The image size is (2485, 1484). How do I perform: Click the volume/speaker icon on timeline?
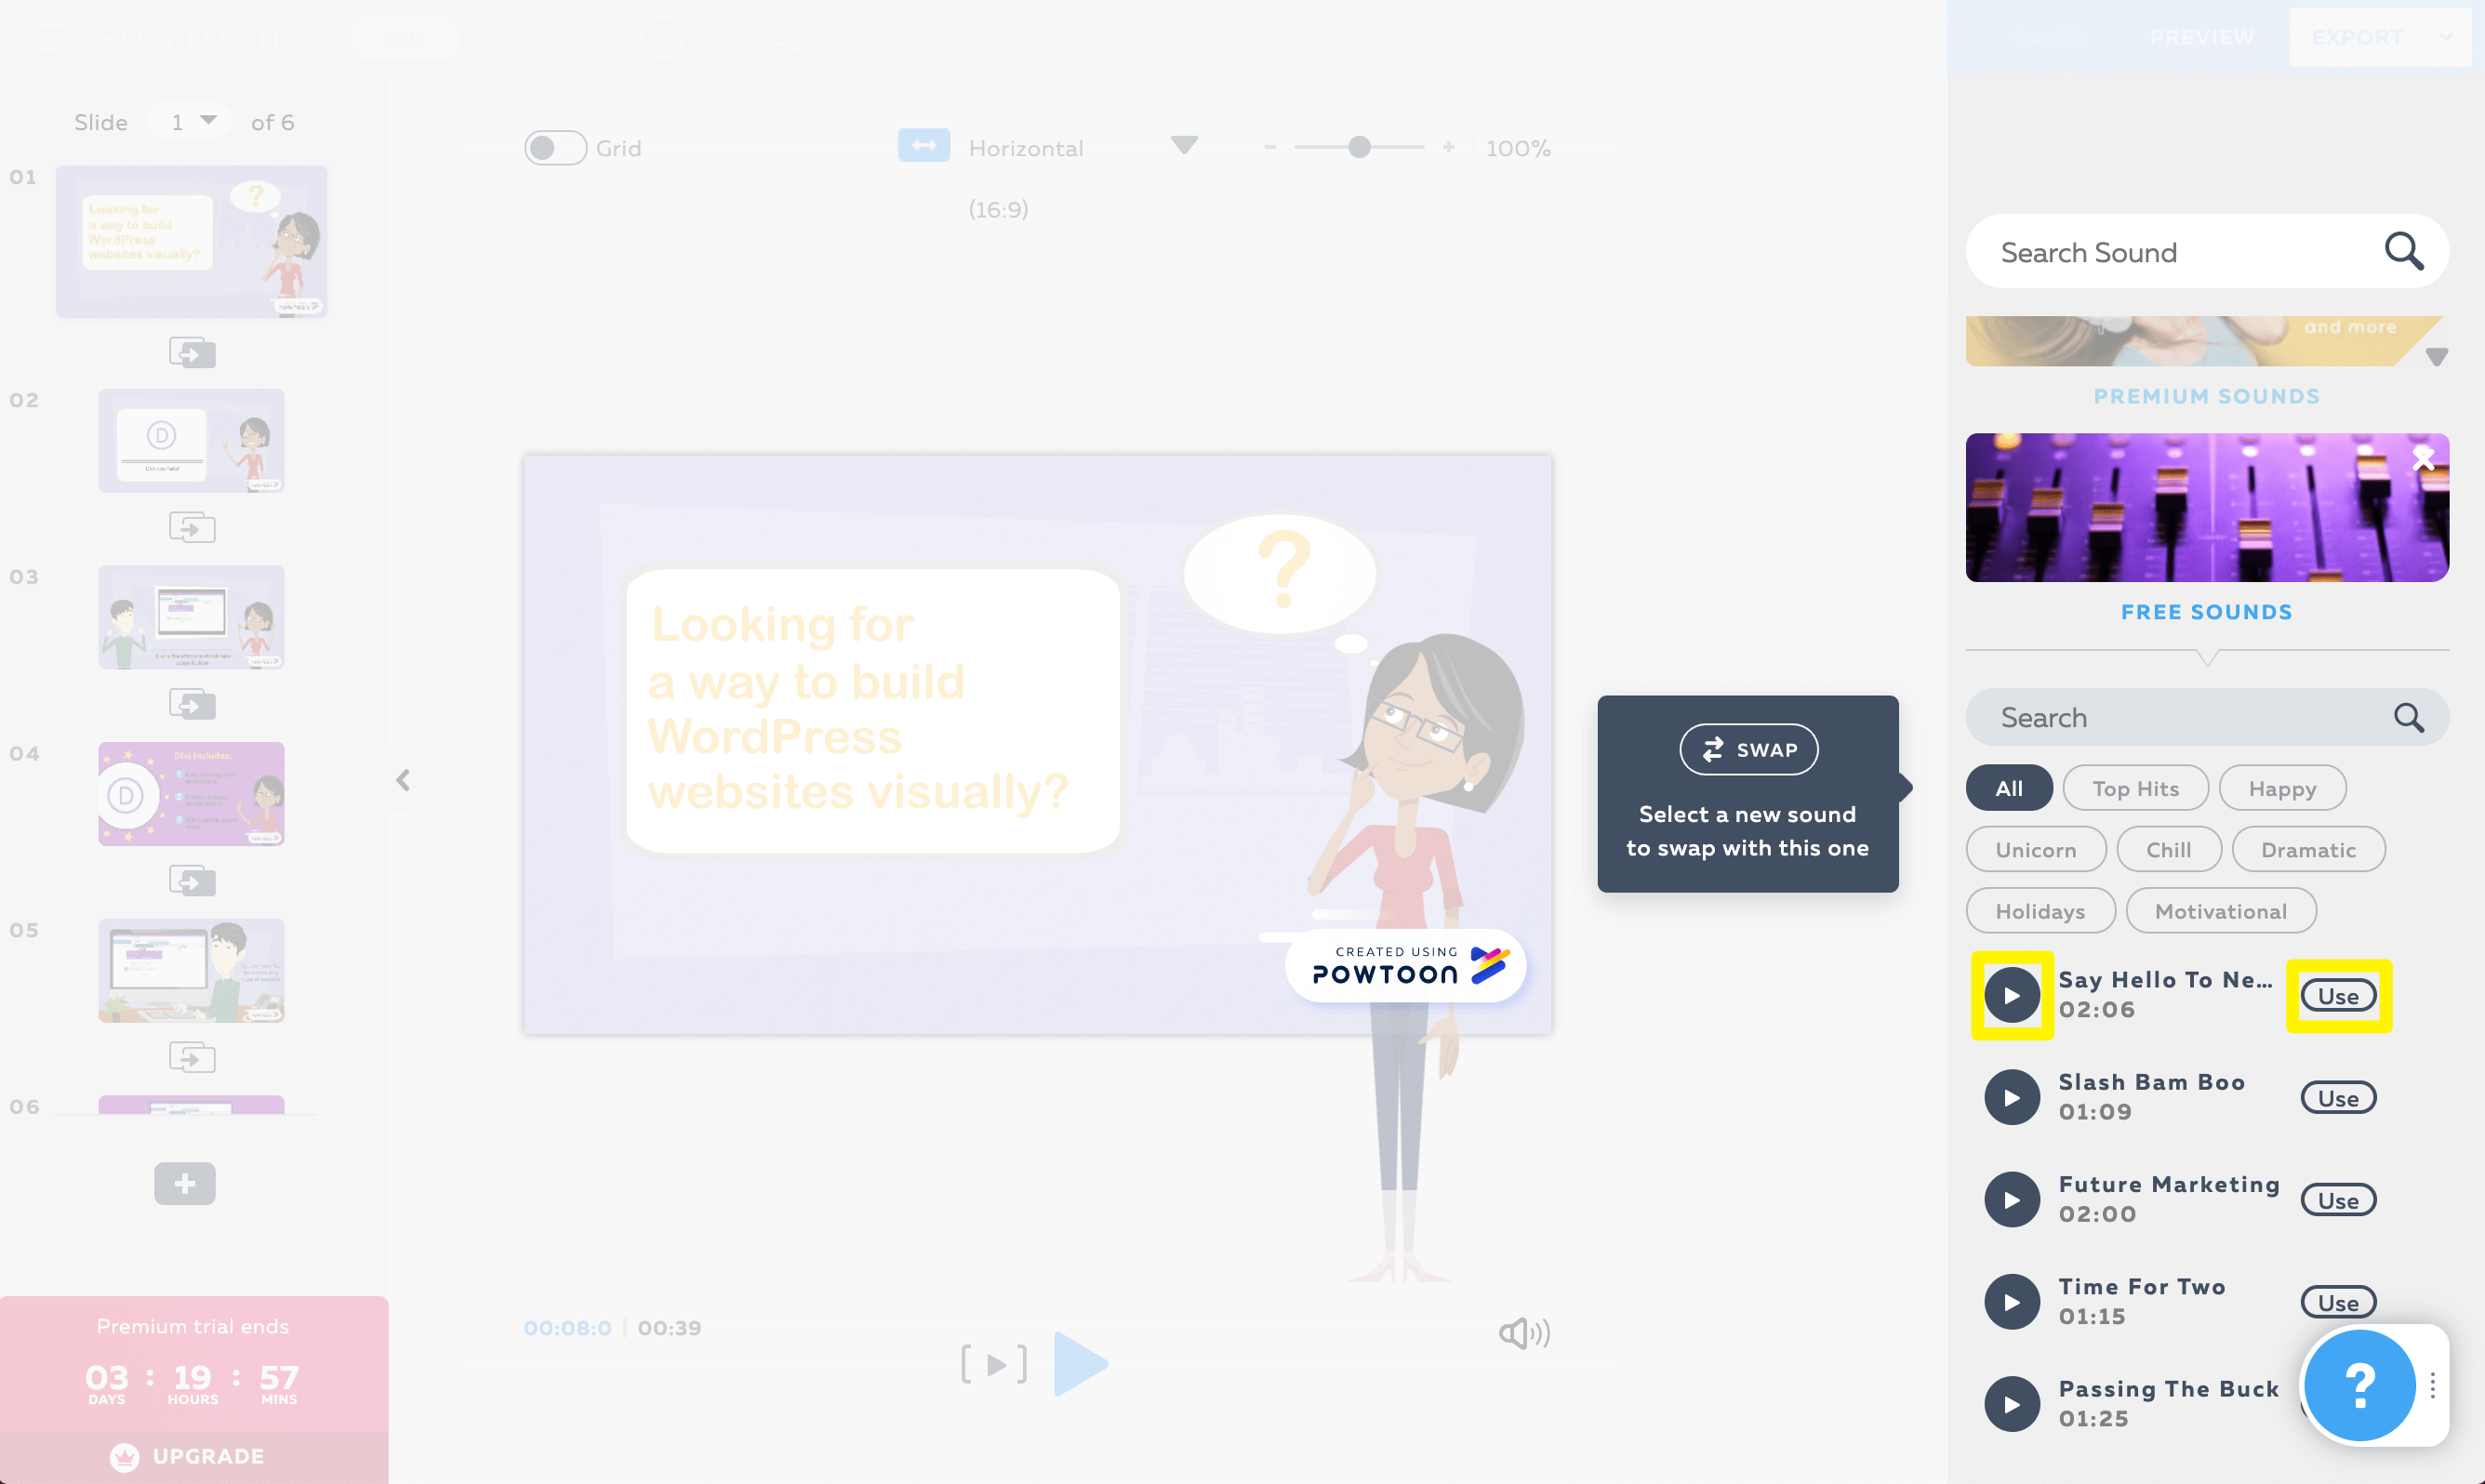[1524, 1332]
